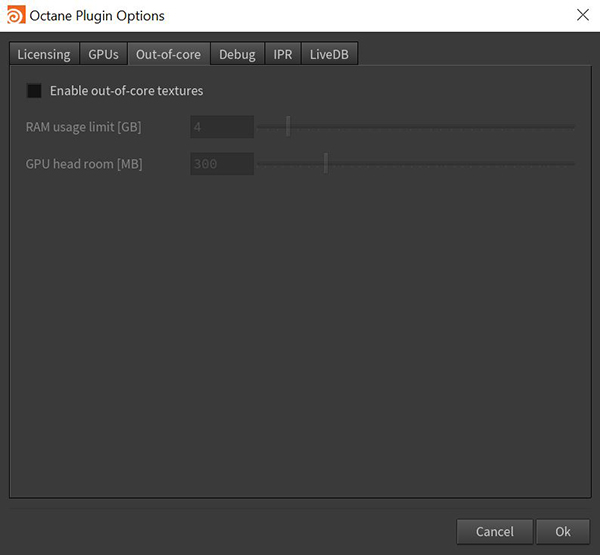Switch to the LiveDB tab
This screenshot has width=600, height=555.
tap(329, 55)
